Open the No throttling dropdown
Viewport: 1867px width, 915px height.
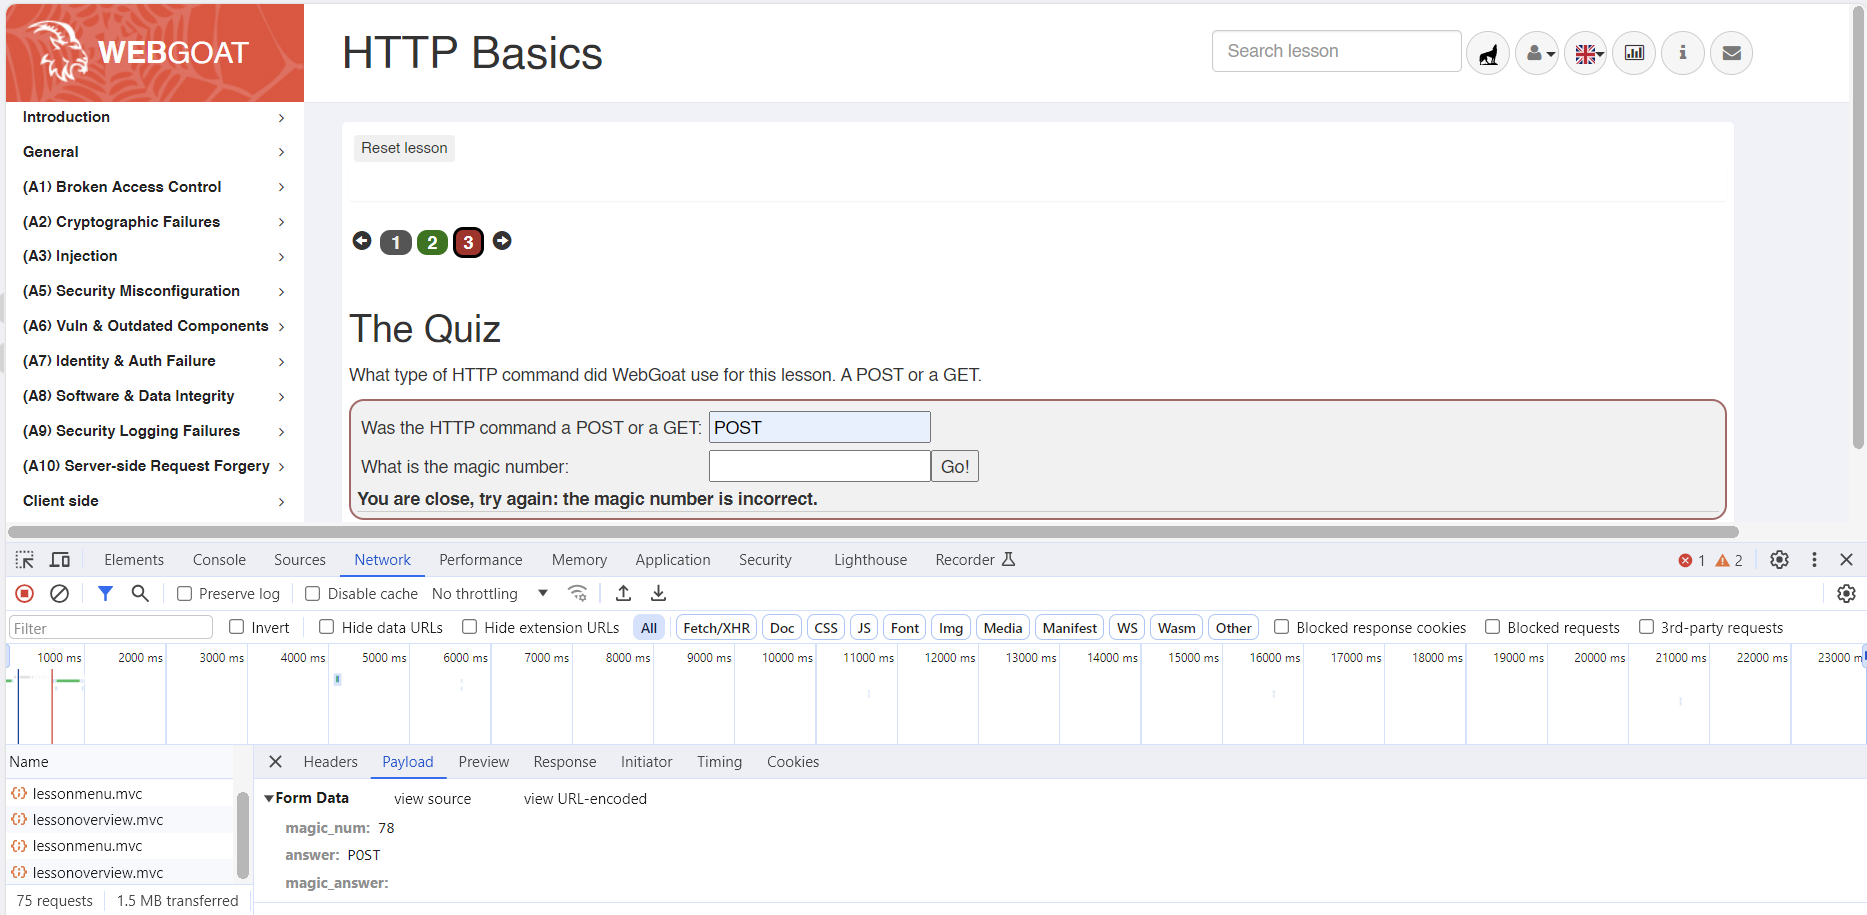pos(490,594)
